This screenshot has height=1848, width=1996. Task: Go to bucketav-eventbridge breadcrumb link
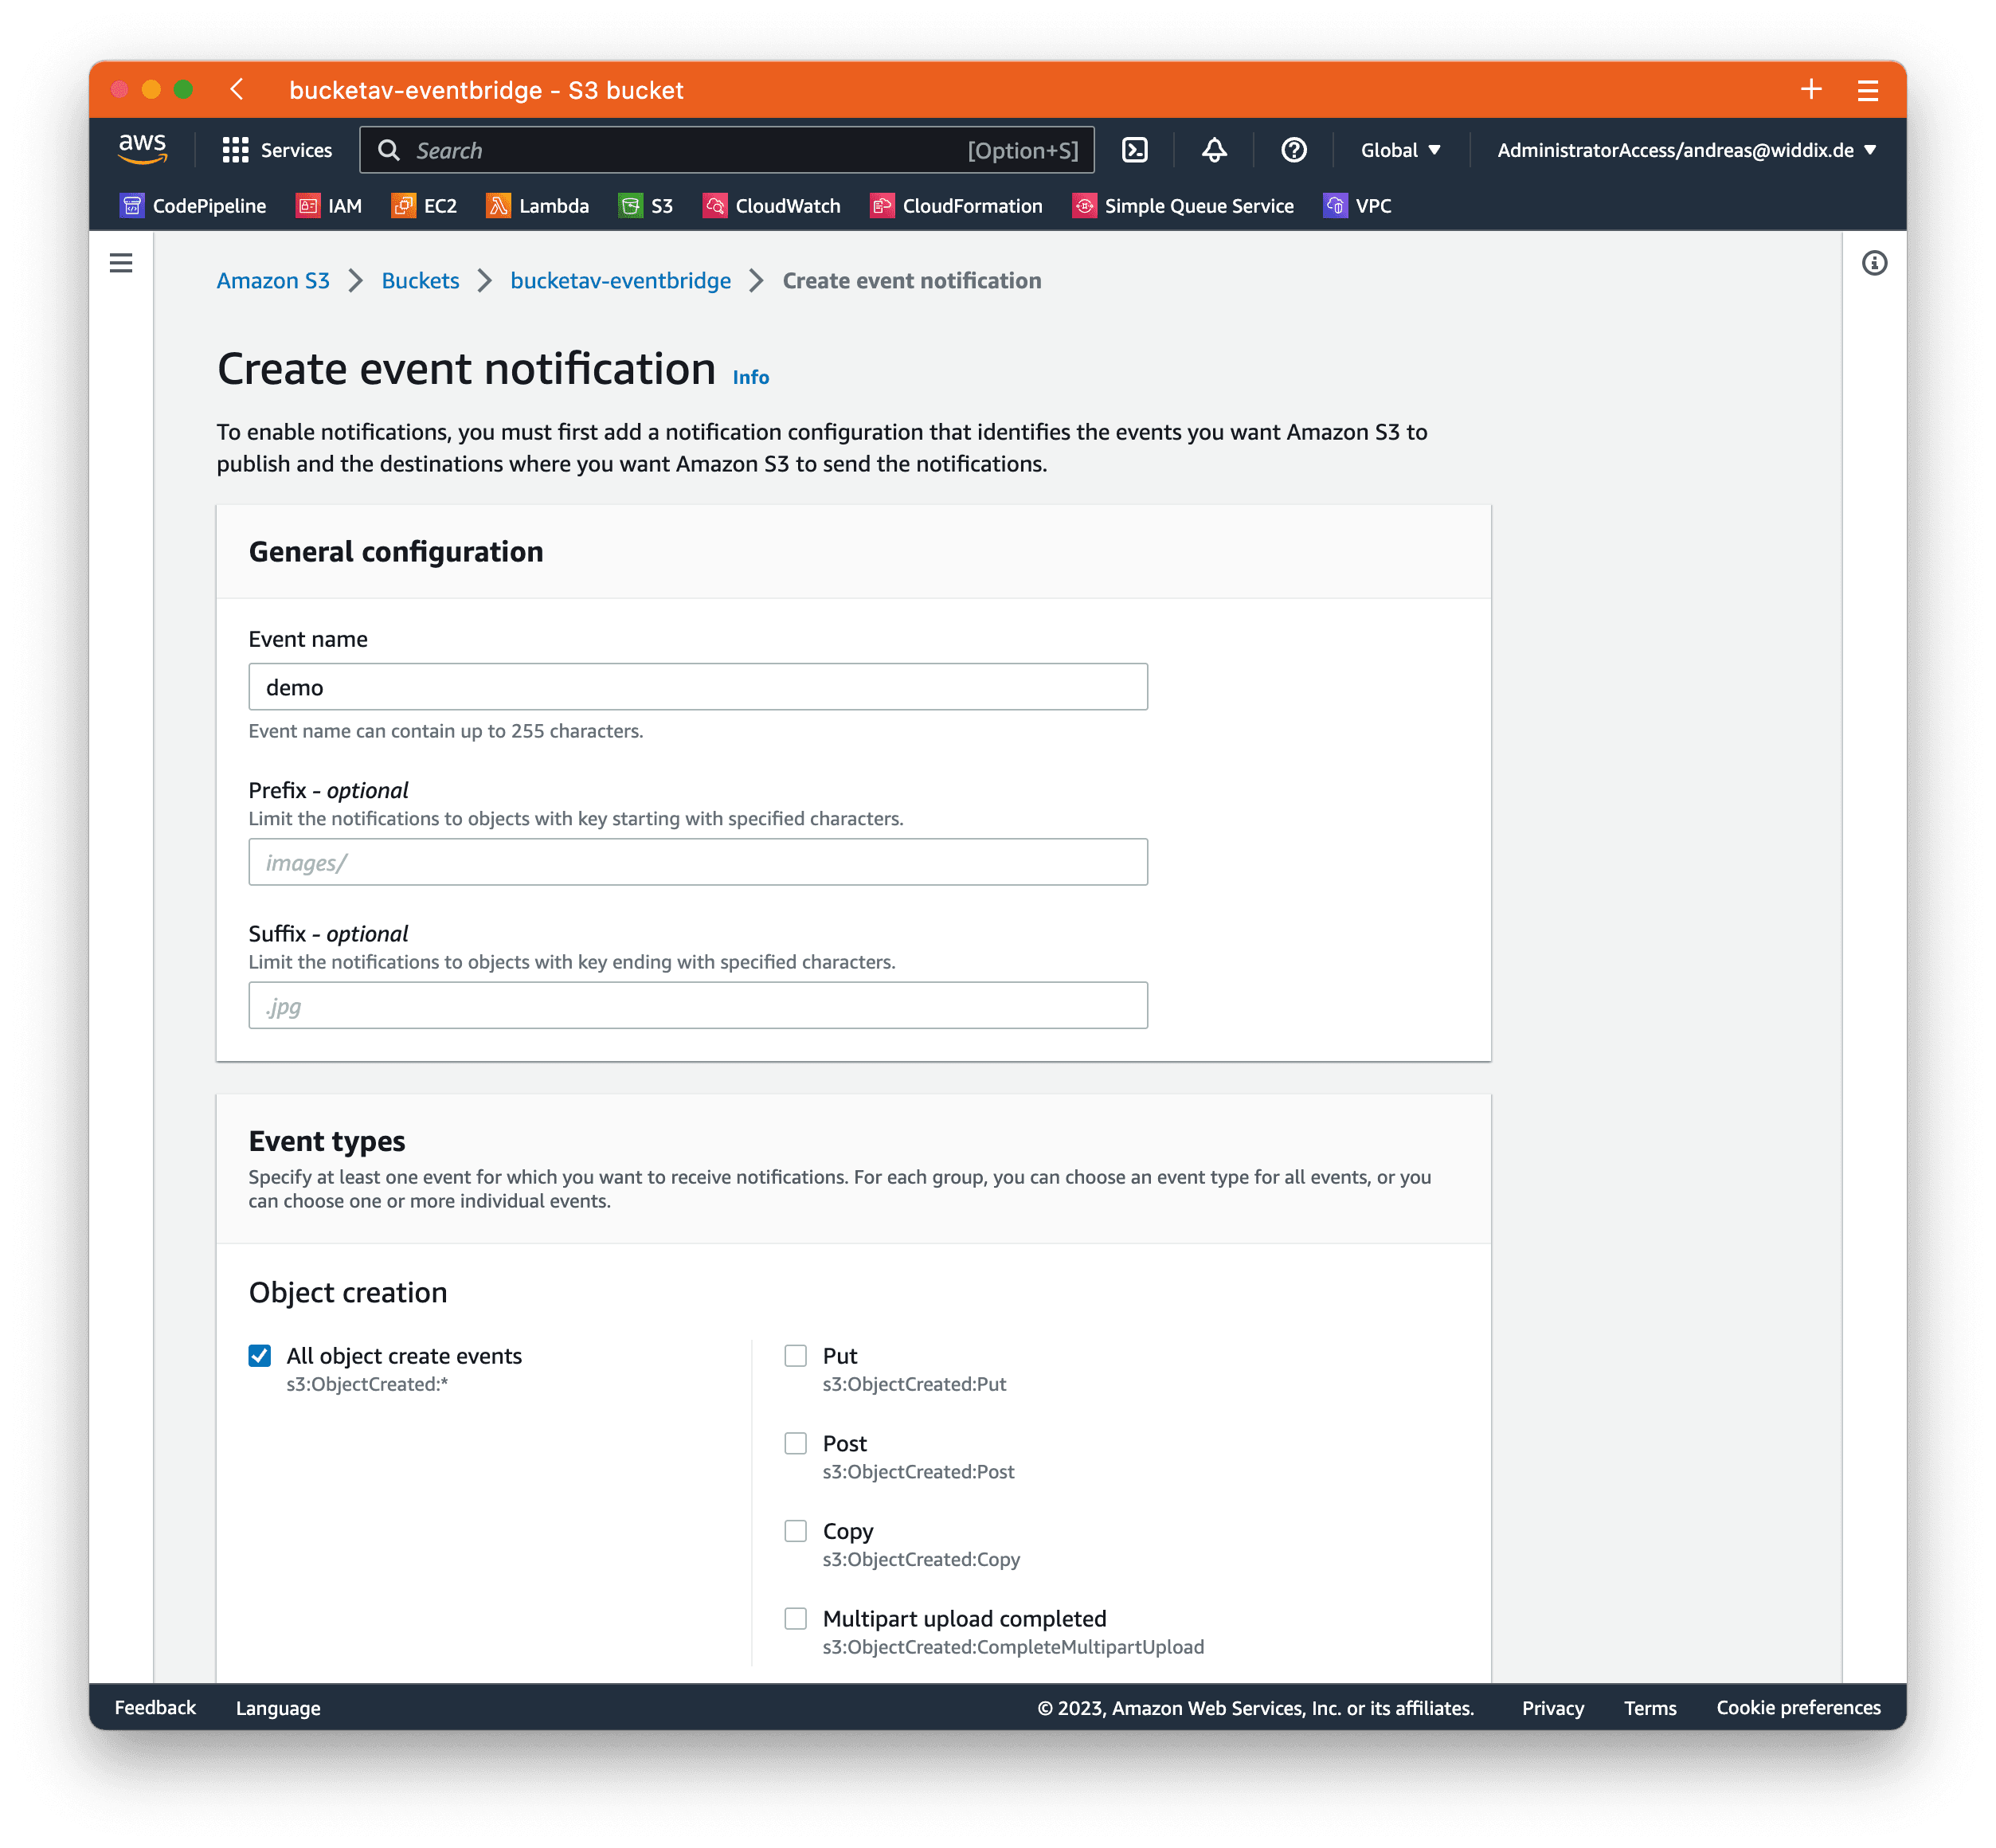coord(621,281)
